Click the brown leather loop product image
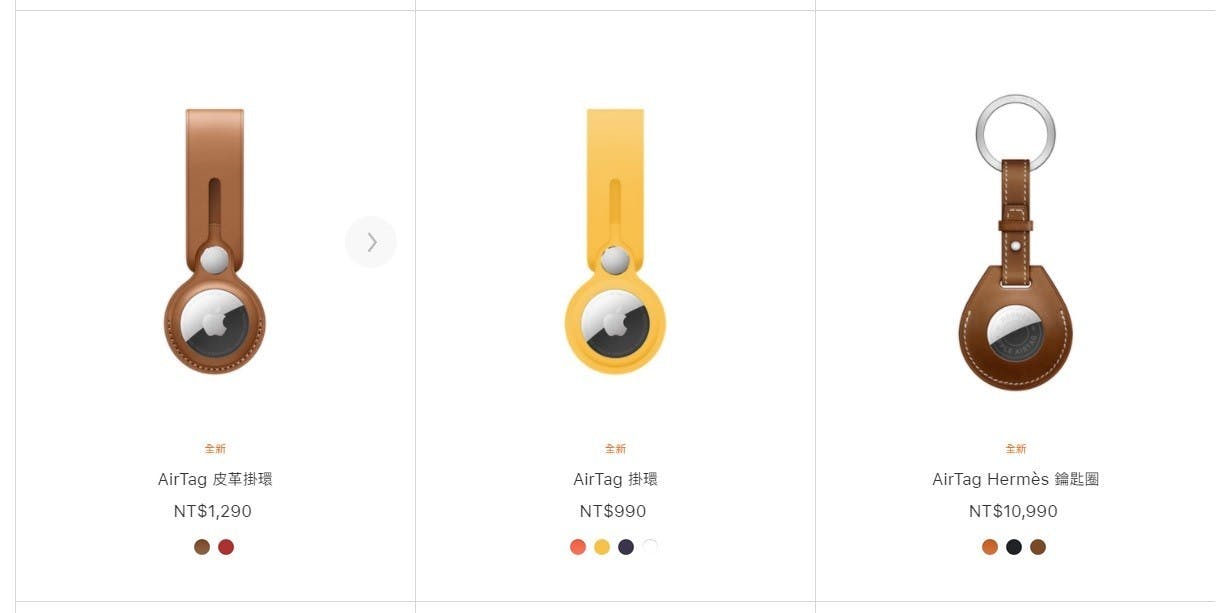Viewport: 1227px width, 613px height. pyautogui.click(x=215, y=242)
